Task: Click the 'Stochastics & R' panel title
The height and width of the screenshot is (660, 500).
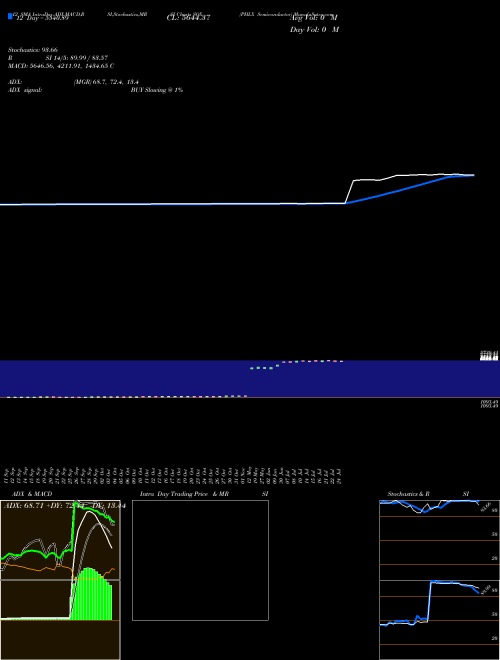Action: (x=409, y=494)
